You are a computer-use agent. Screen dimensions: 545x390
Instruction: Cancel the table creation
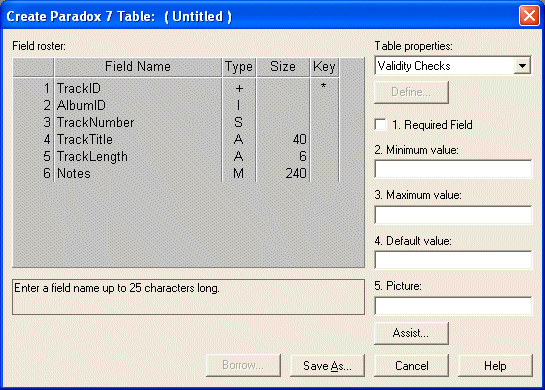(411, 365)
